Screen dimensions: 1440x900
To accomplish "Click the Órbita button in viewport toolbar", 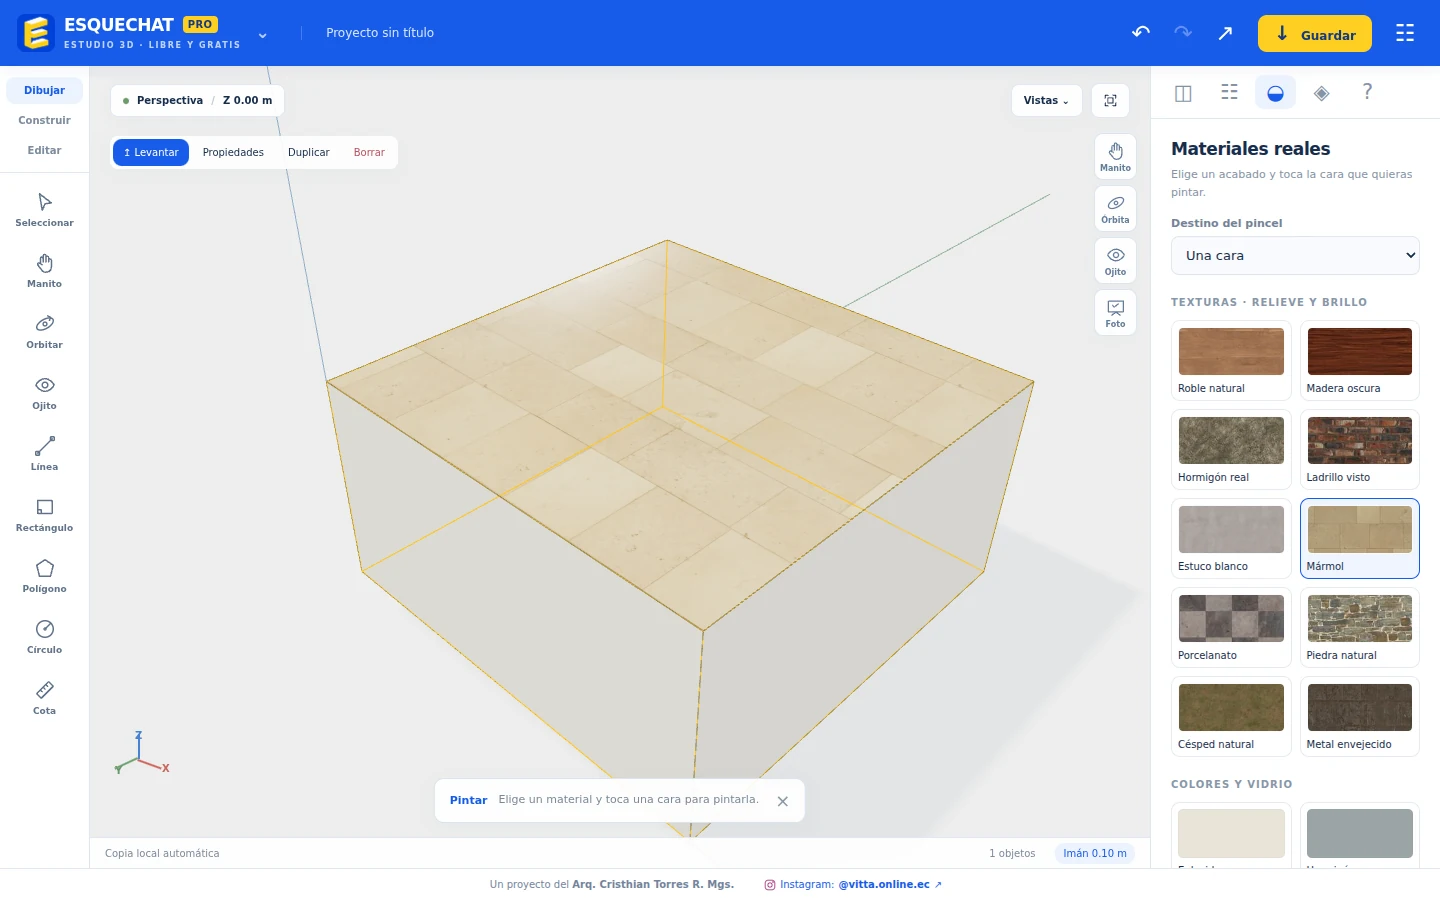I will (1115, 209).
